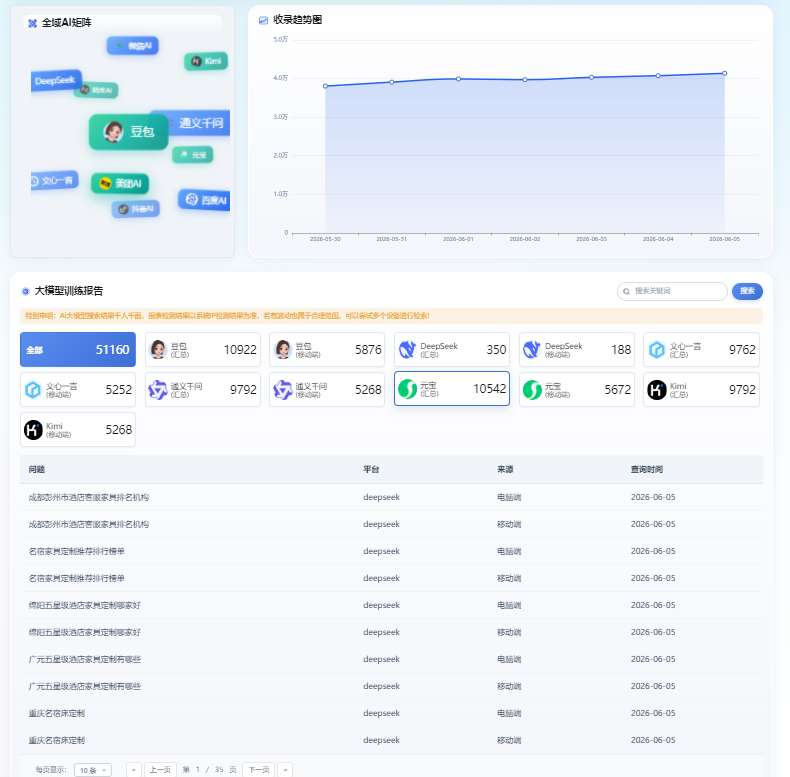Click the Kimi 汇总 card showing 9792
This screenshot has height=777, width=790.
point(701,390)
